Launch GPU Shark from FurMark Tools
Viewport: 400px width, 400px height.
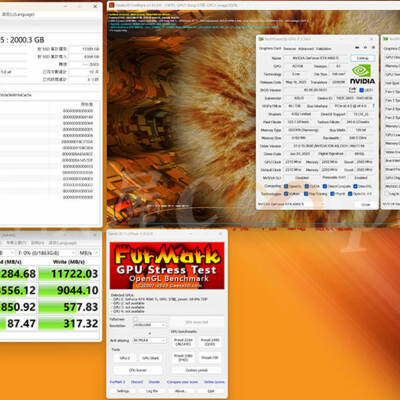pos(151,358)
